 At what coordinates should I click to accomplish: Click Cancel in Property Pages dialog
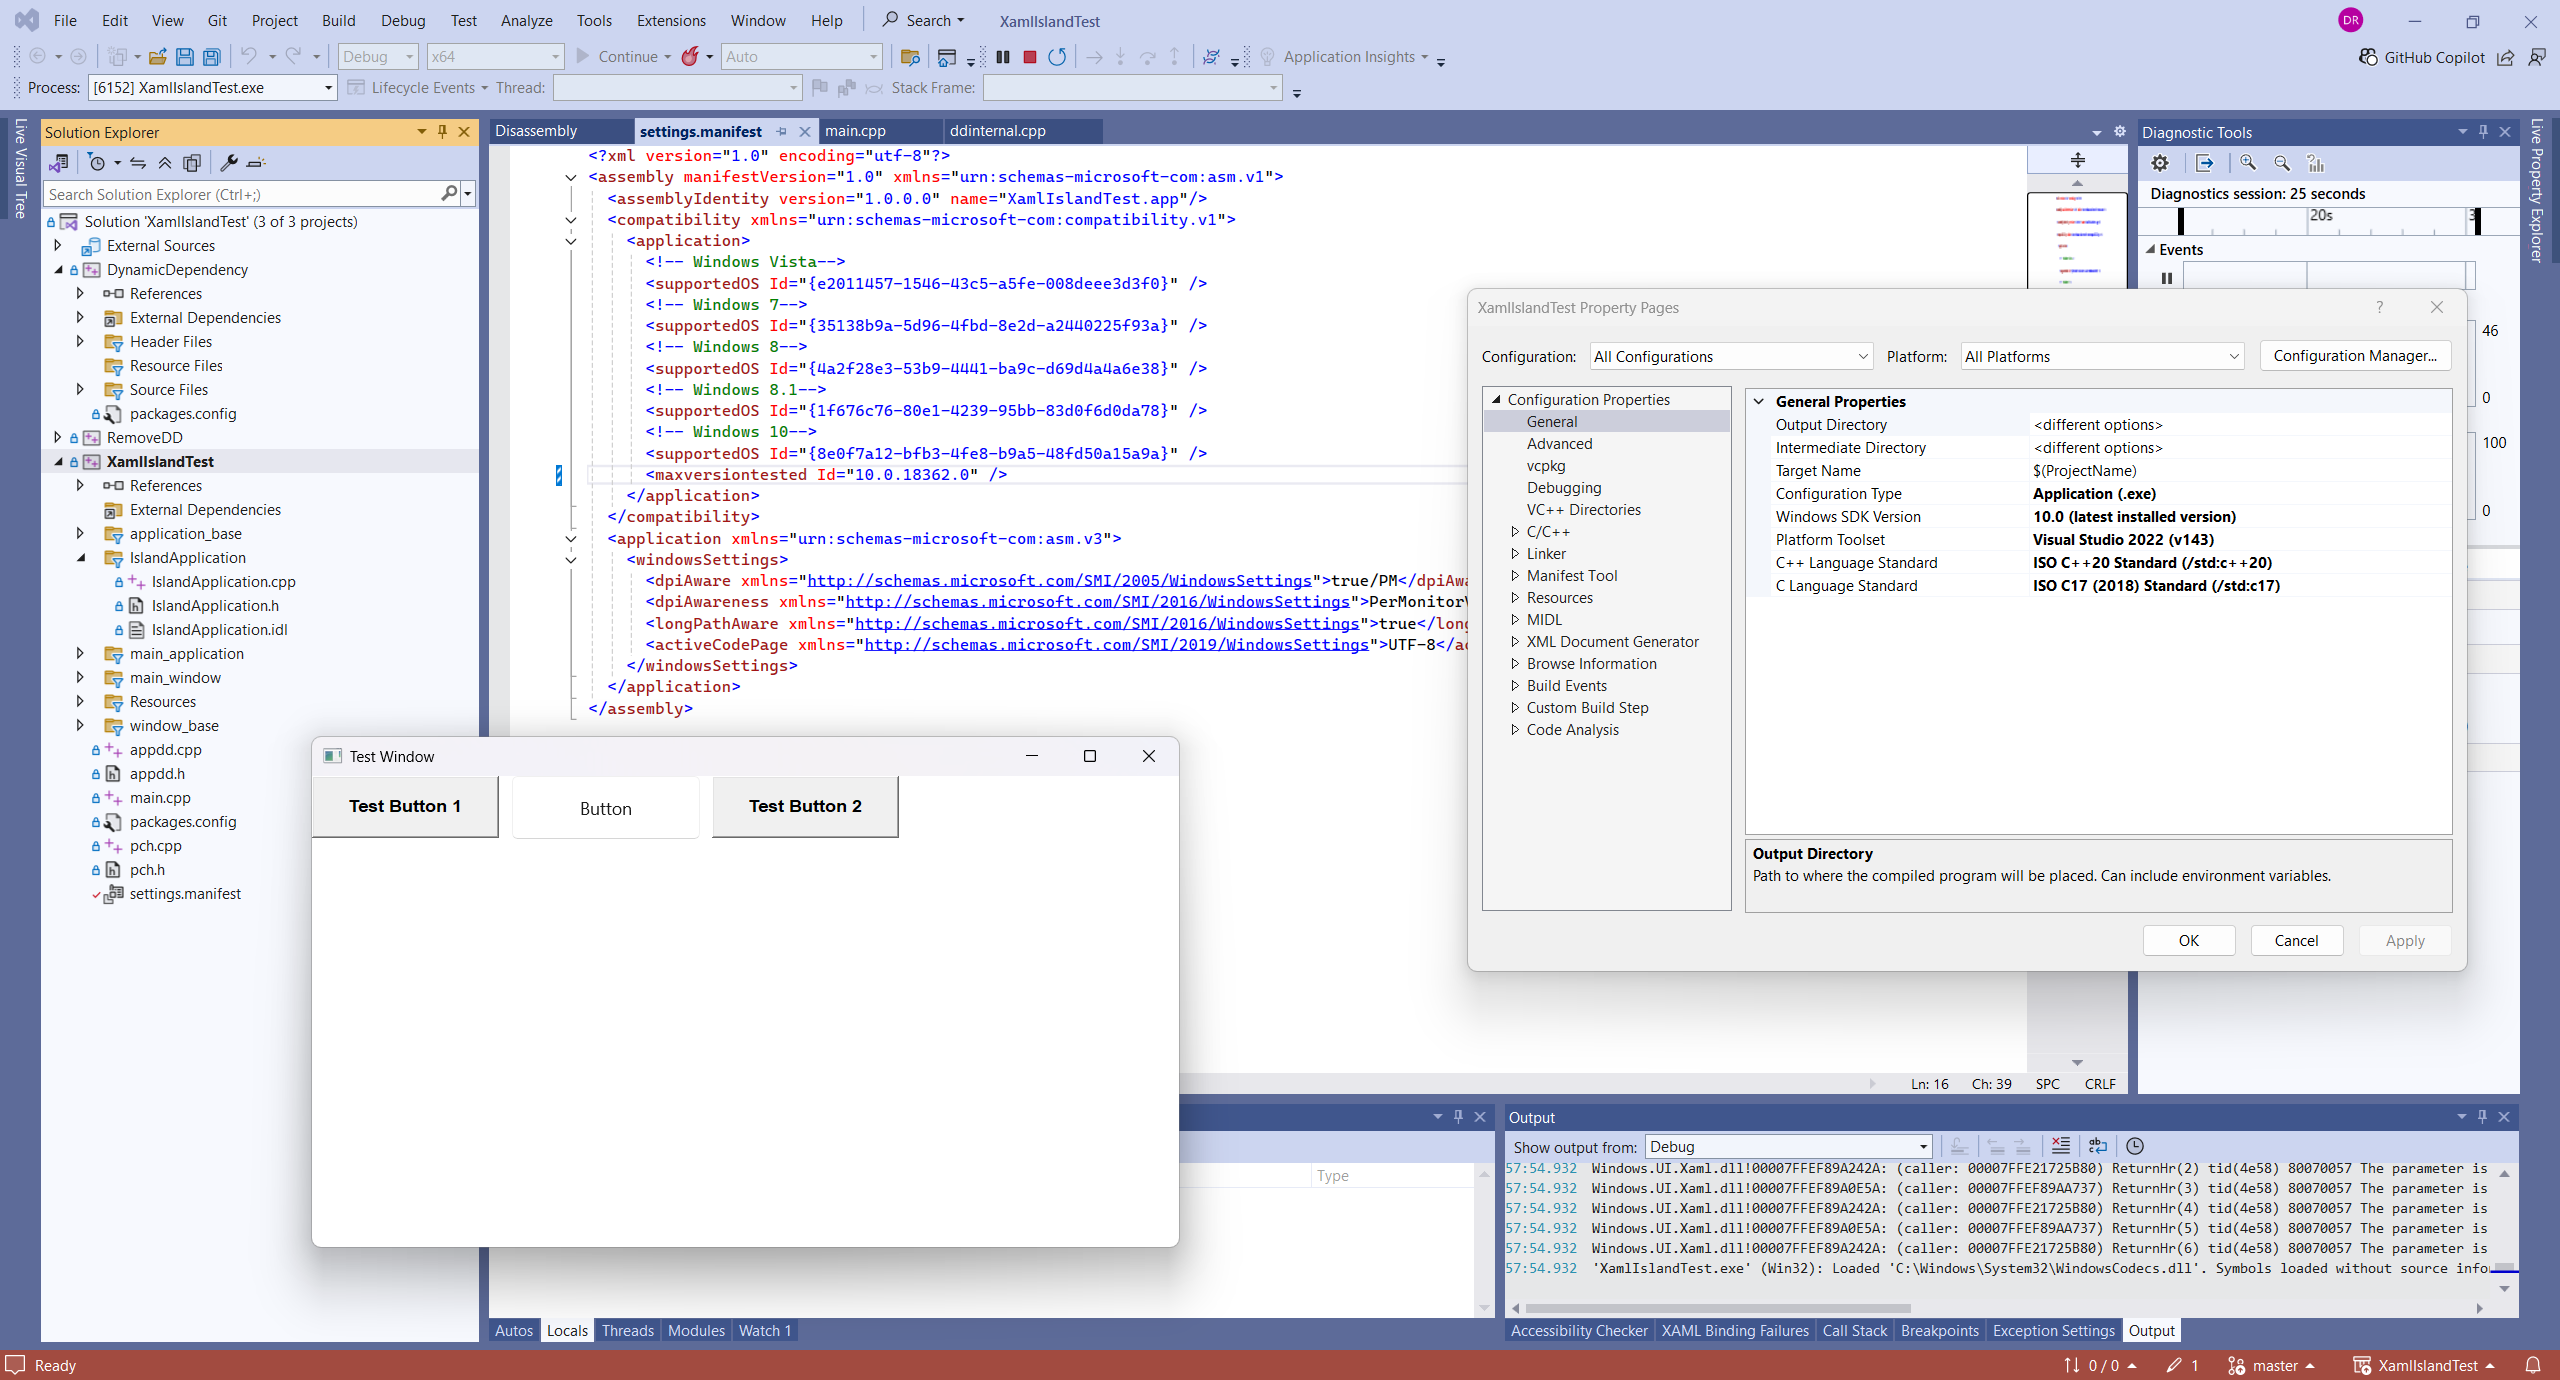click(x=2296, y=940)
